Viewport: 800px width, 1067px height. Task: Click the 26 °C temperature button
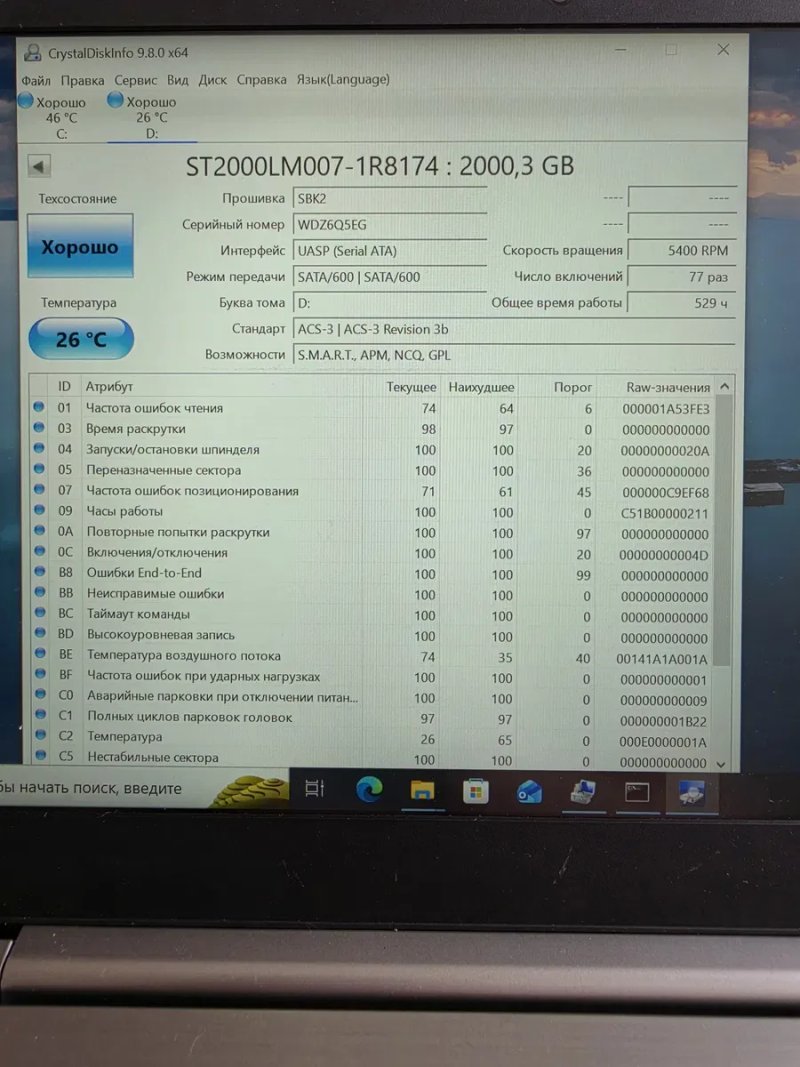81,339
